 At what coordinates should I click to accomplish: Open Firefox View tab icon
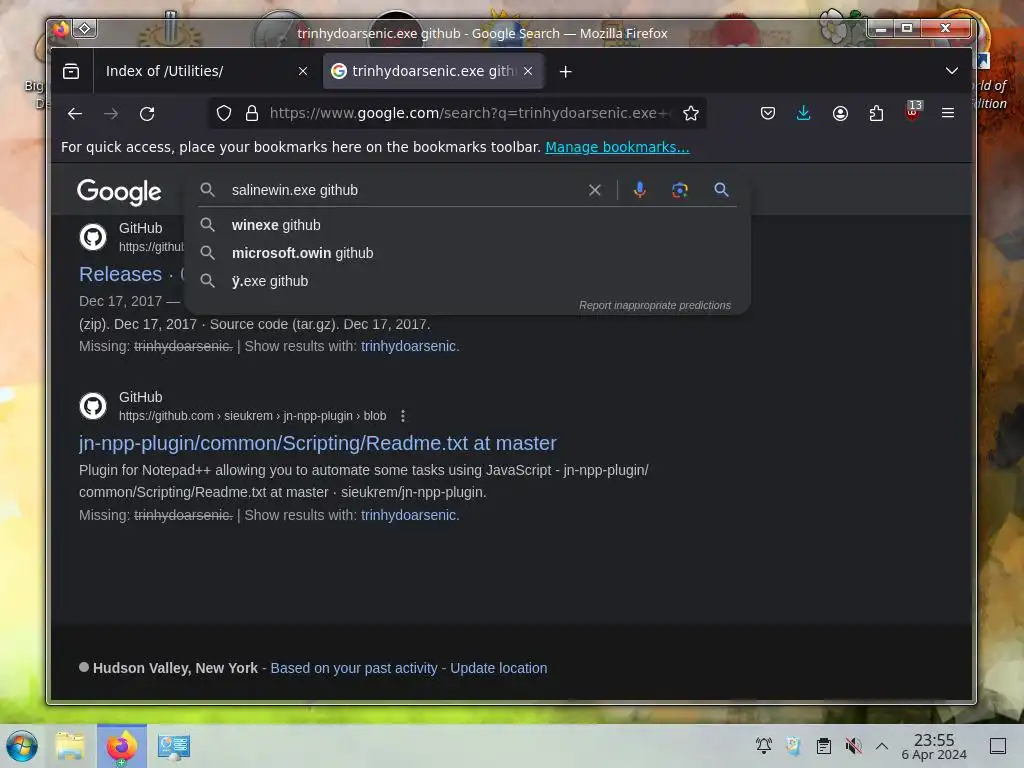(x=71, y=71)
